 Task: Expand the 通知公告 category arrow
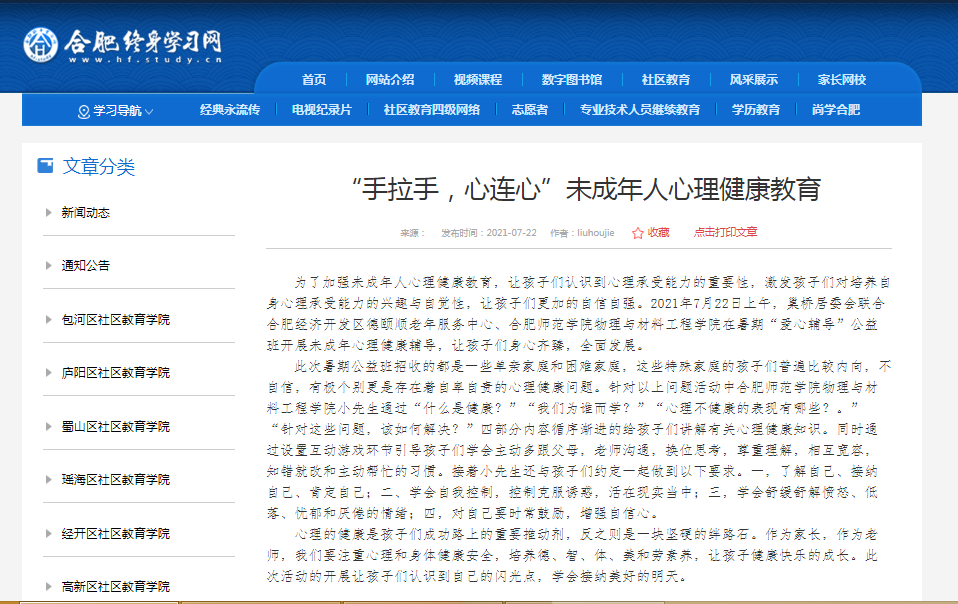click(48, 266)
